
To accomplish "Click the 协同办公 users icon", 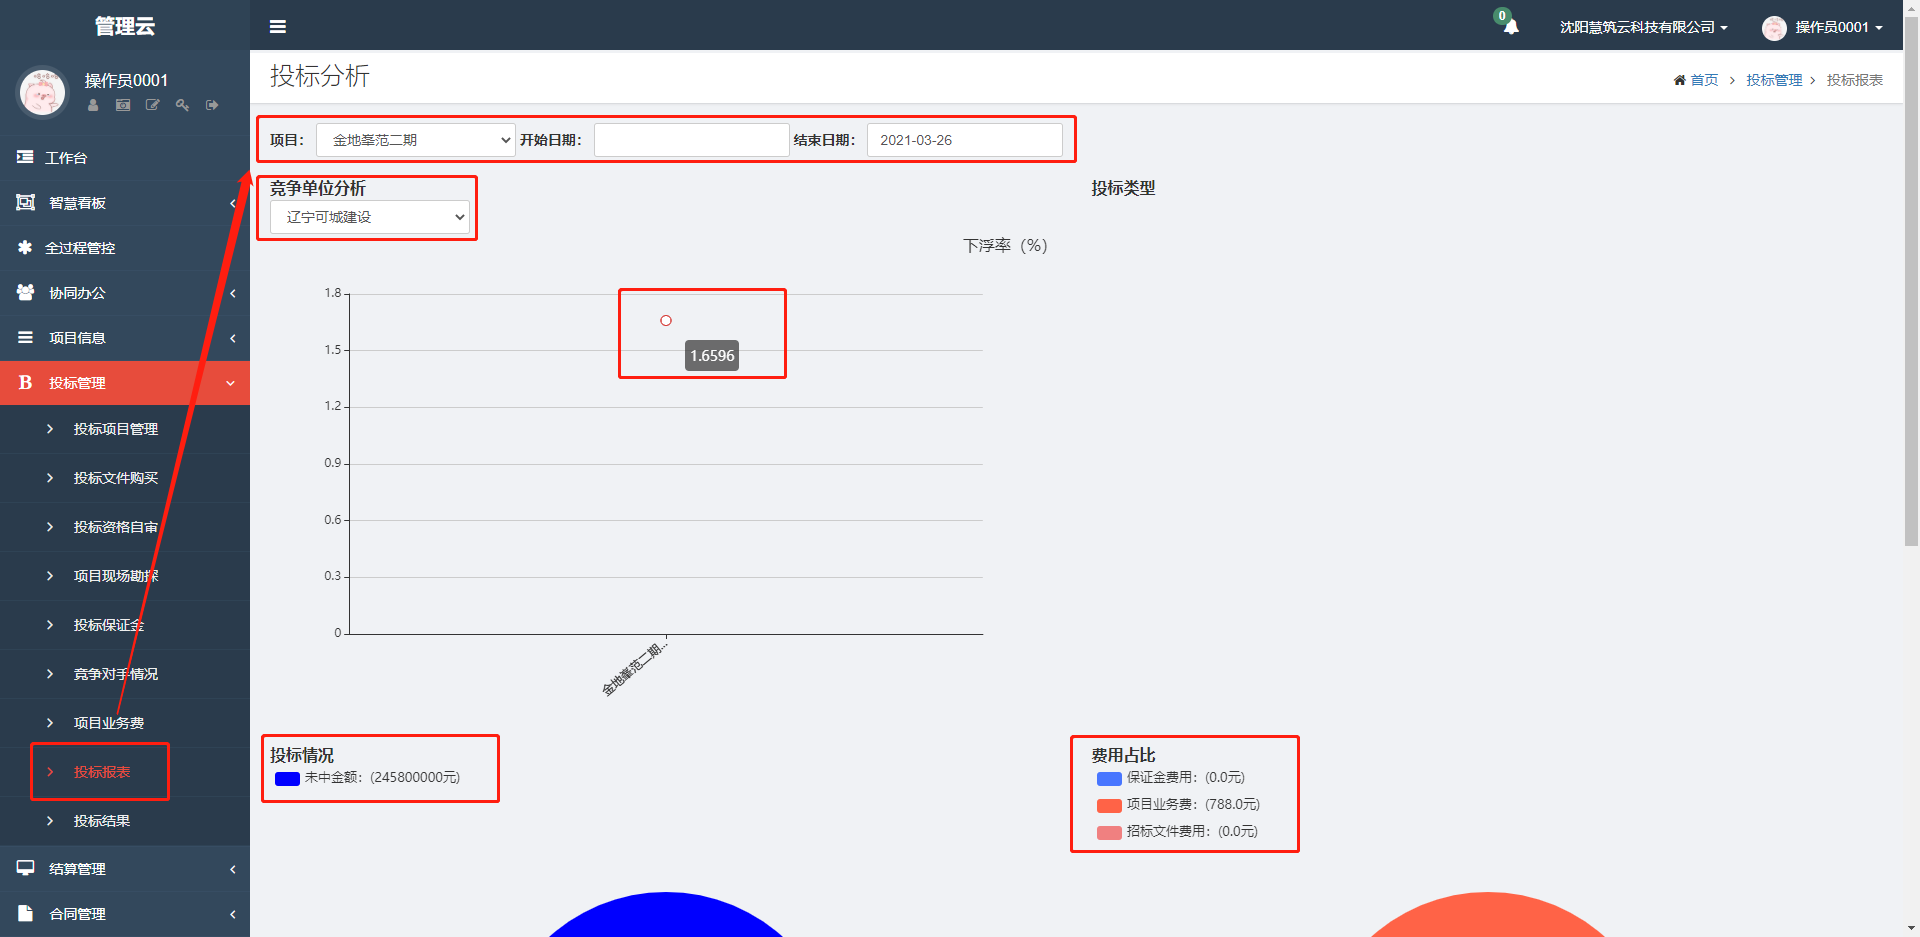I will (25, 292).
